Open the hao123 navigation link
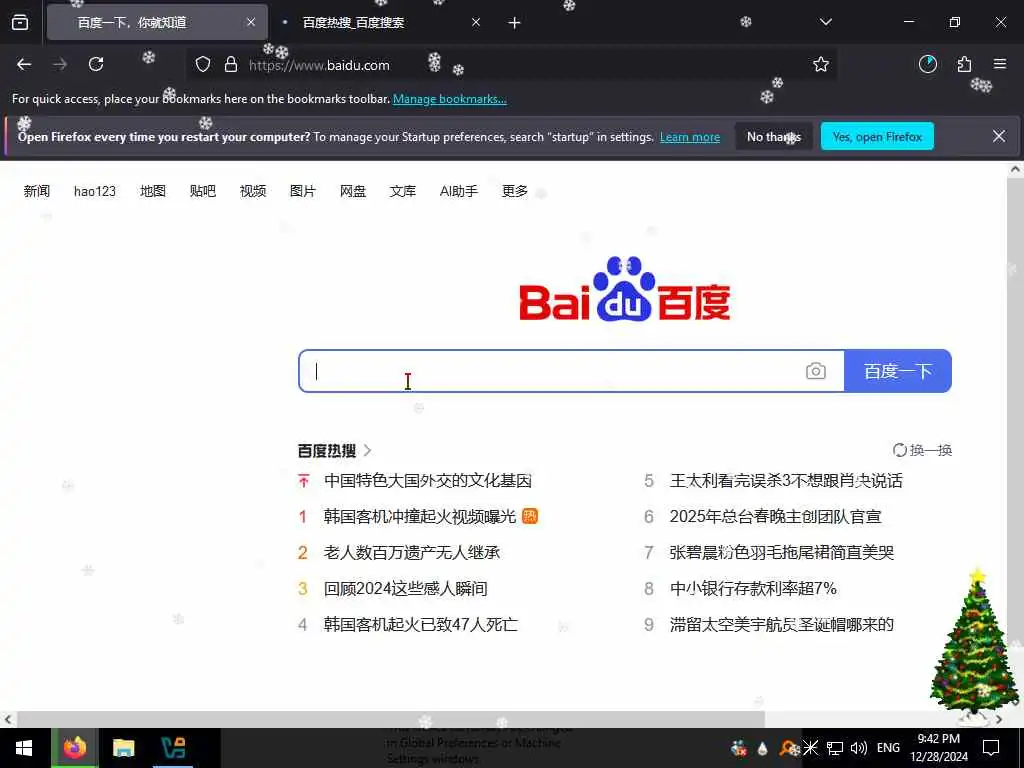Viewport: 1024px width, 768px height. pyautogui.click(x=95, y=191)
